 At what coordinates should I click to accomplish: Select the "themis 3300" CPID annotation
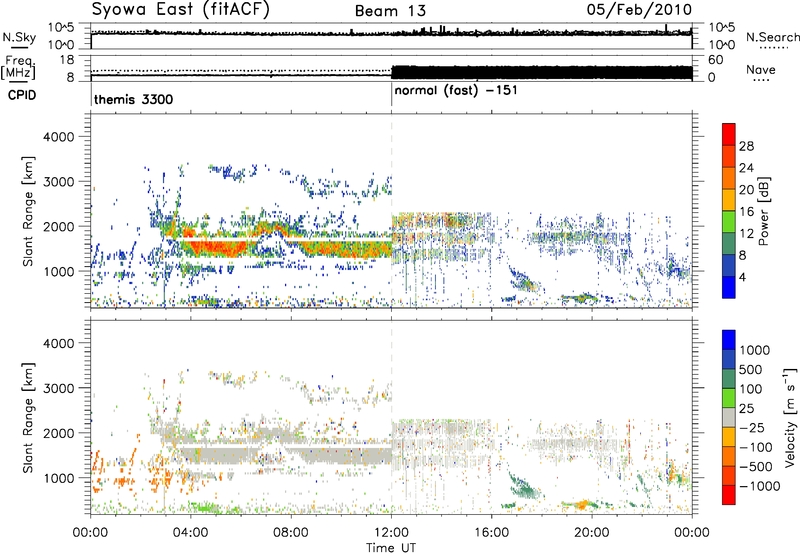point(134,99)
